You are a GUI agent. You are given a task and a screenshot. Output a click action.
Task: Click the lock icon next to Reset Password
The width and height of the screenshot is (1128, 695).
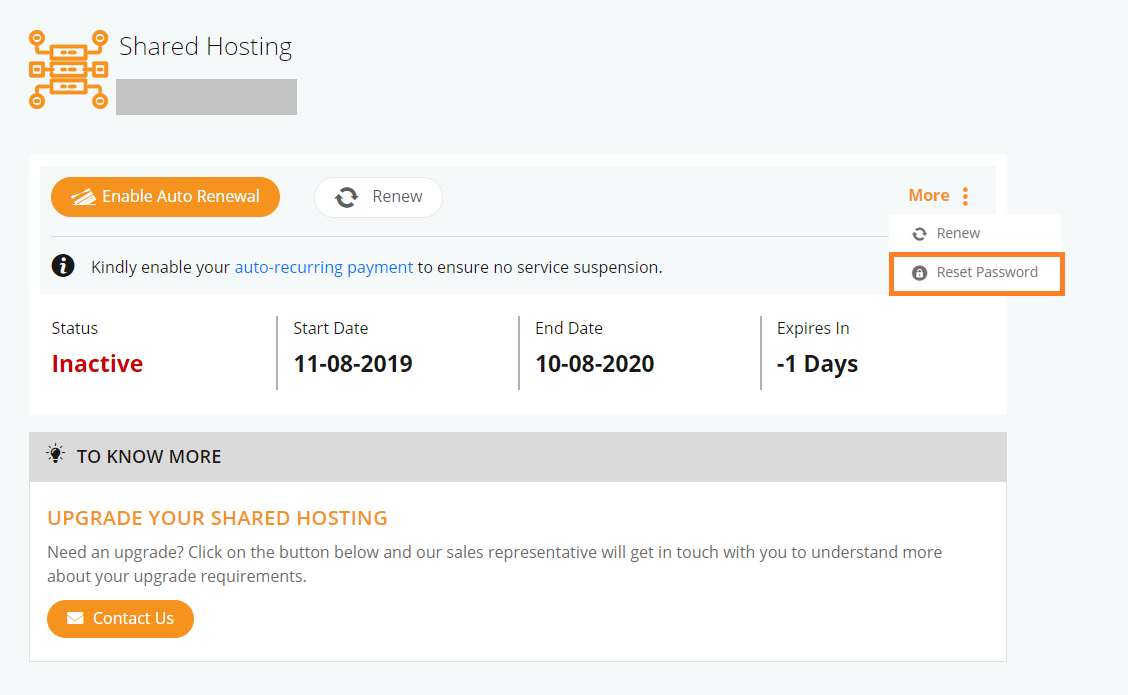919,273
